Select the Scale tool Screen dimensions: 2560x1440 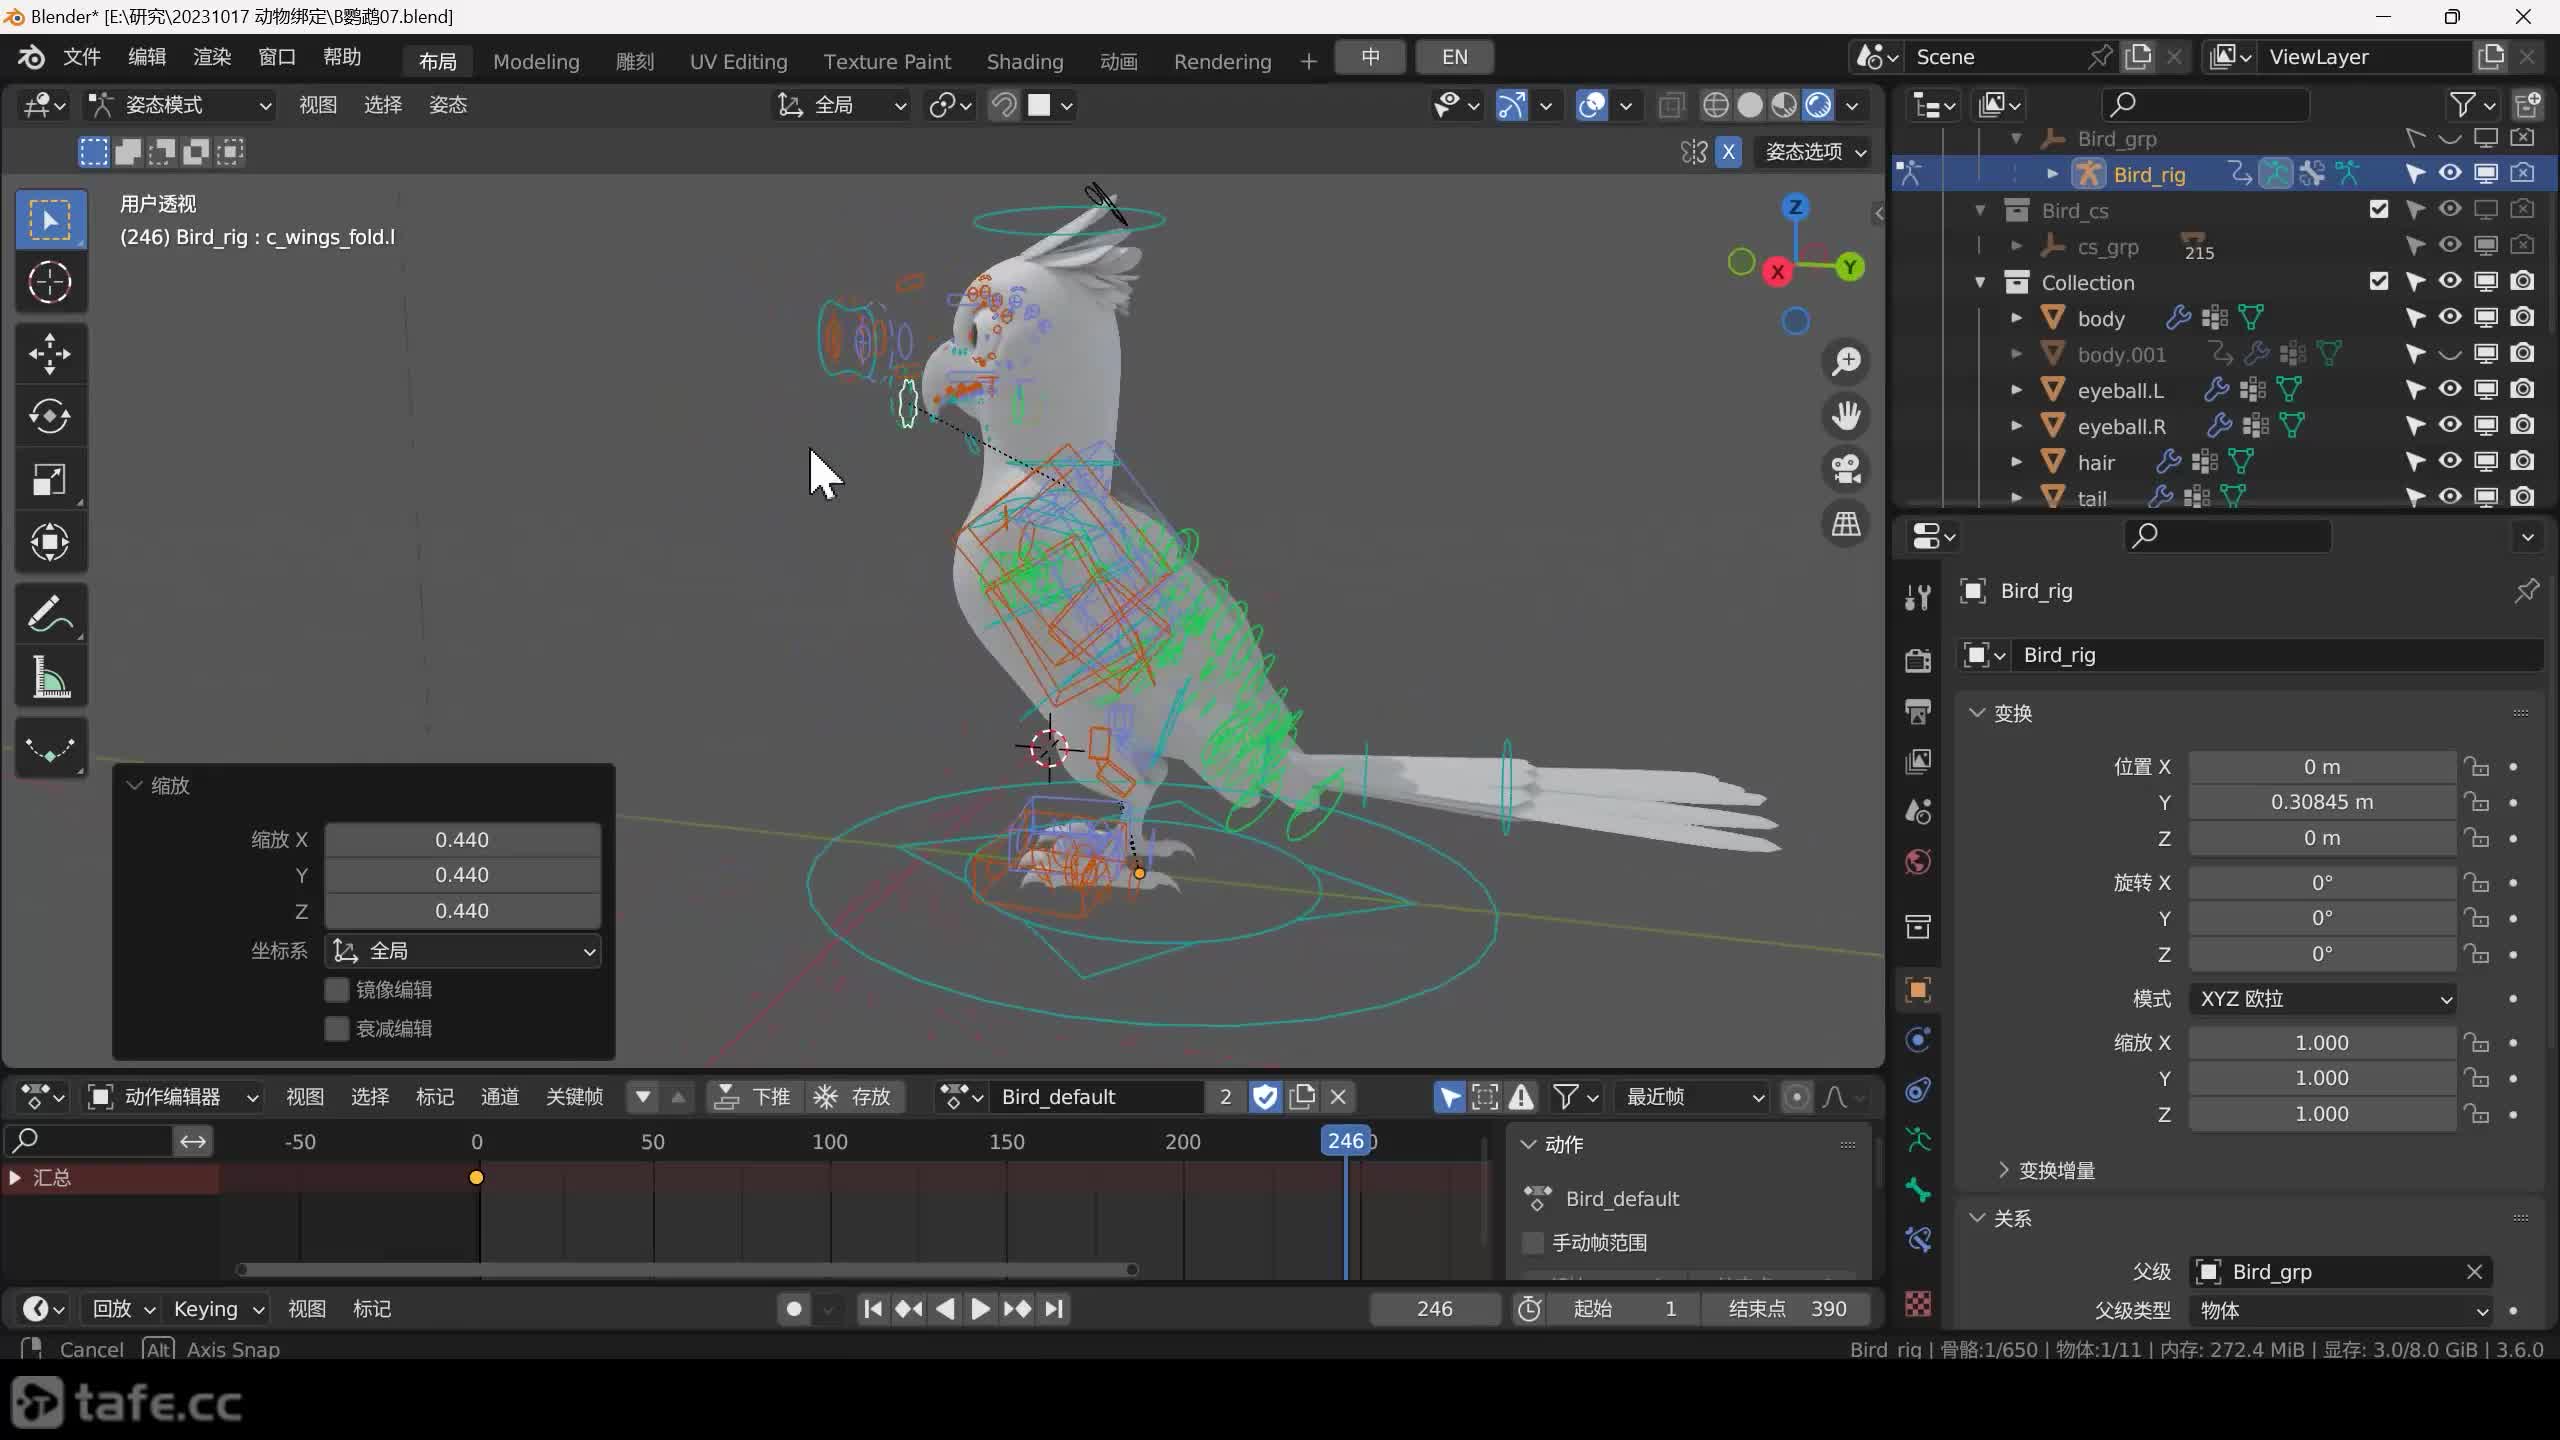(50, 479)
